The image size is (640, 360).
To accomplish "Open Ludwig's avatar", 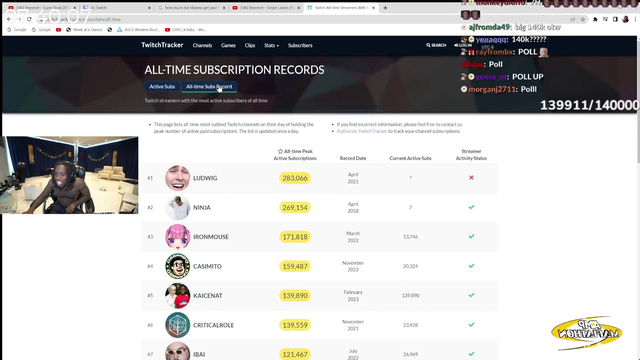I will pos(178,178).
